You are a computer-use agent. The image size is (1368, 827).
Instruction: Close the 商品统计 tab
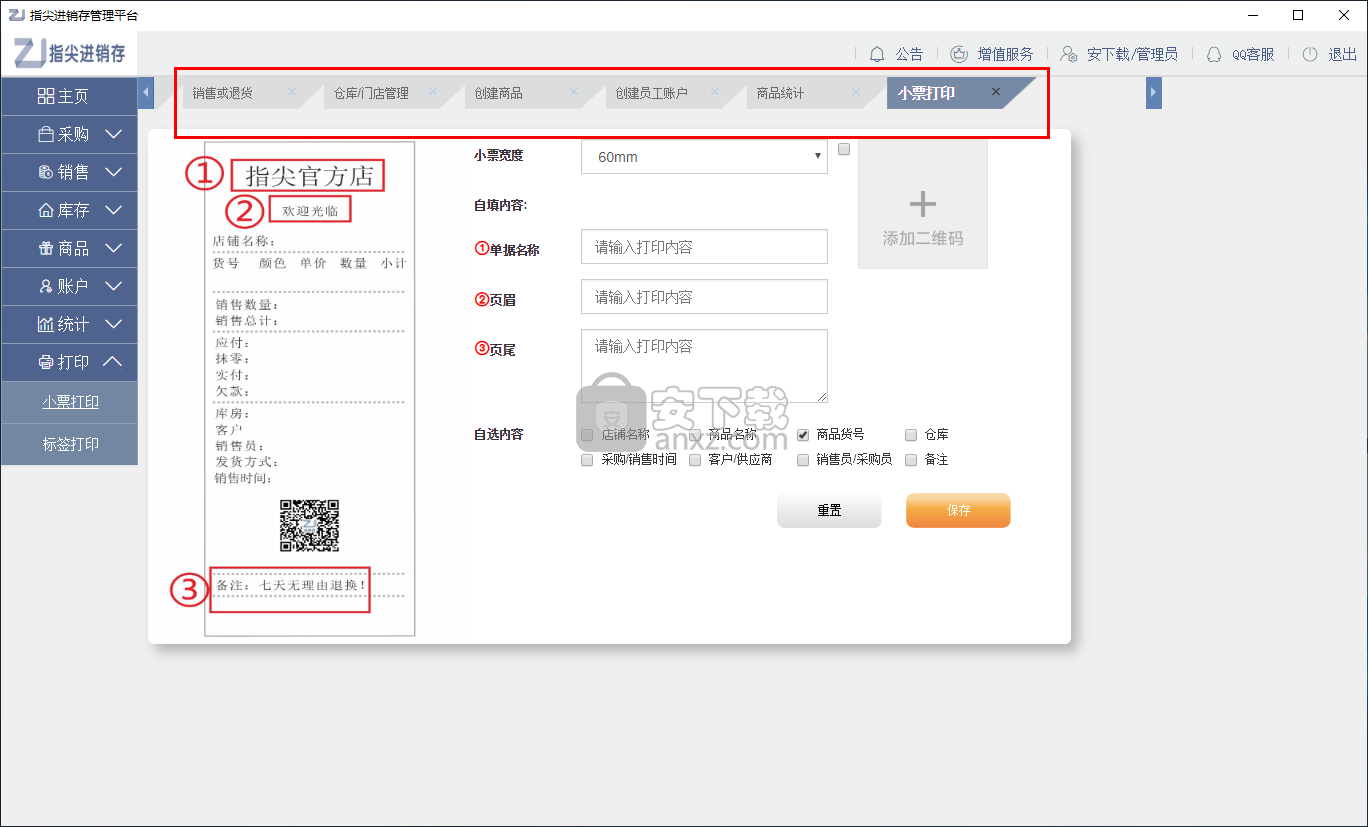click(x=856, y=92)
